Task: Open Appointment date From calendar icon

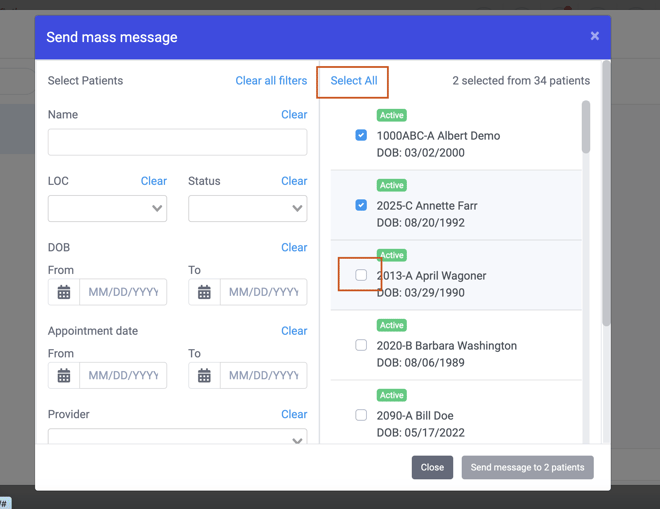Action: 64,375
